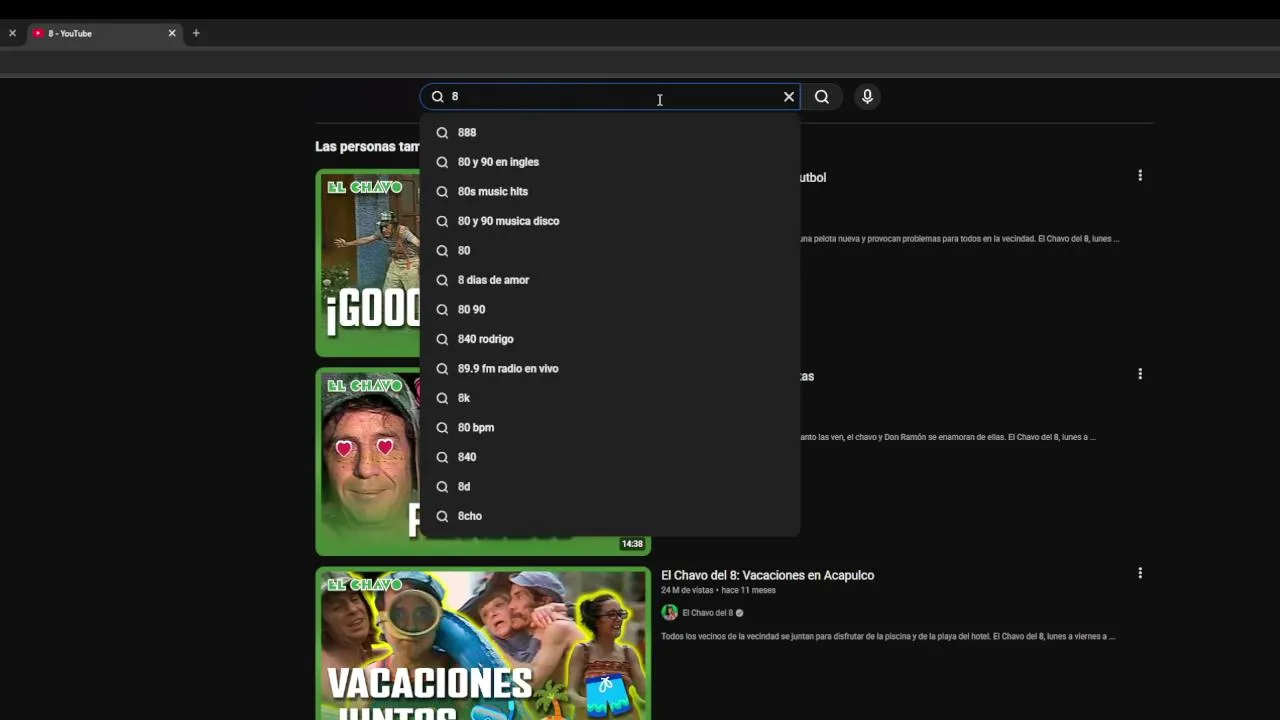Pick the plain '840' suggestion
Screen dimensions: 1280x720
[610, 457]
